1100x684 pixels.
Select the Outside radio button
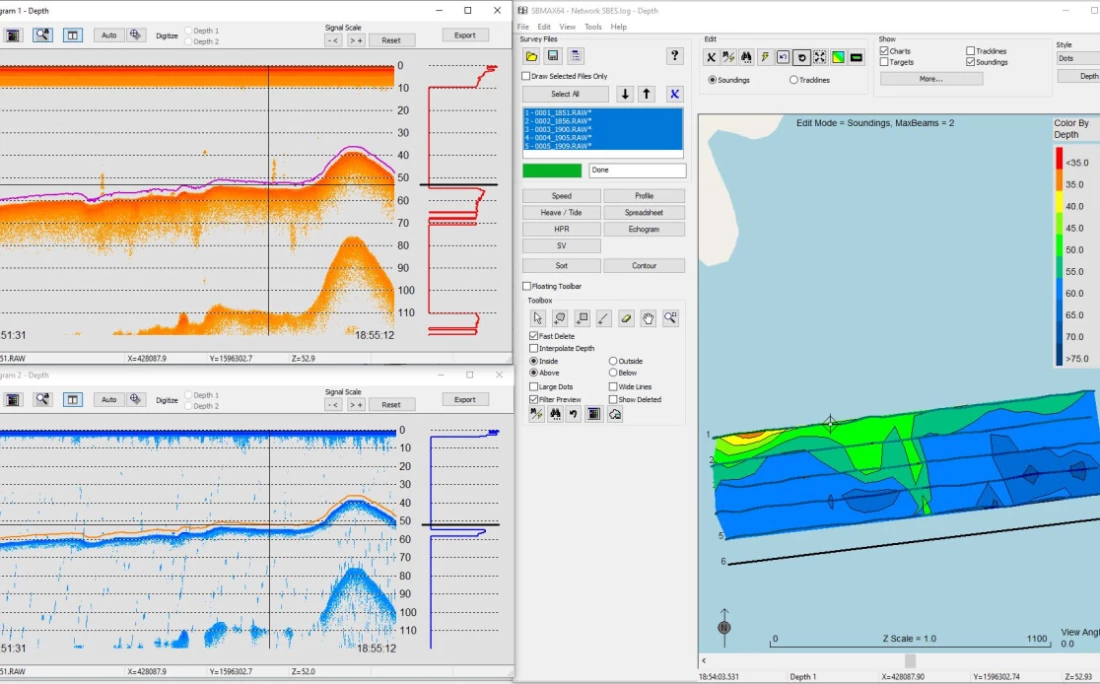614,361
